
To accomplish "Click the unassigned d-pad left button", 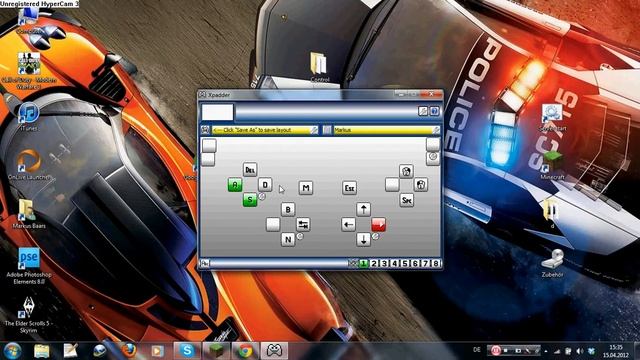I will [273, 224].
